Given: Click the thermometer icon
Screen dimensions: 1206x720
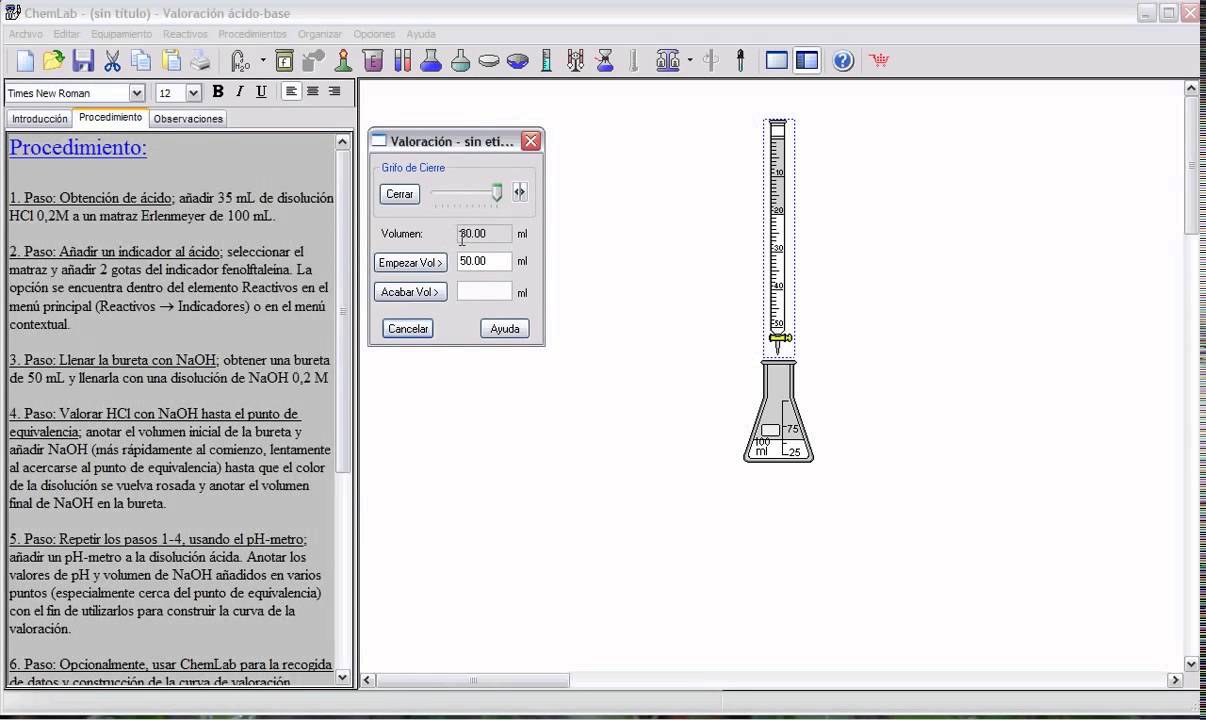Looking at the screenshot, I should pos(633,61).
